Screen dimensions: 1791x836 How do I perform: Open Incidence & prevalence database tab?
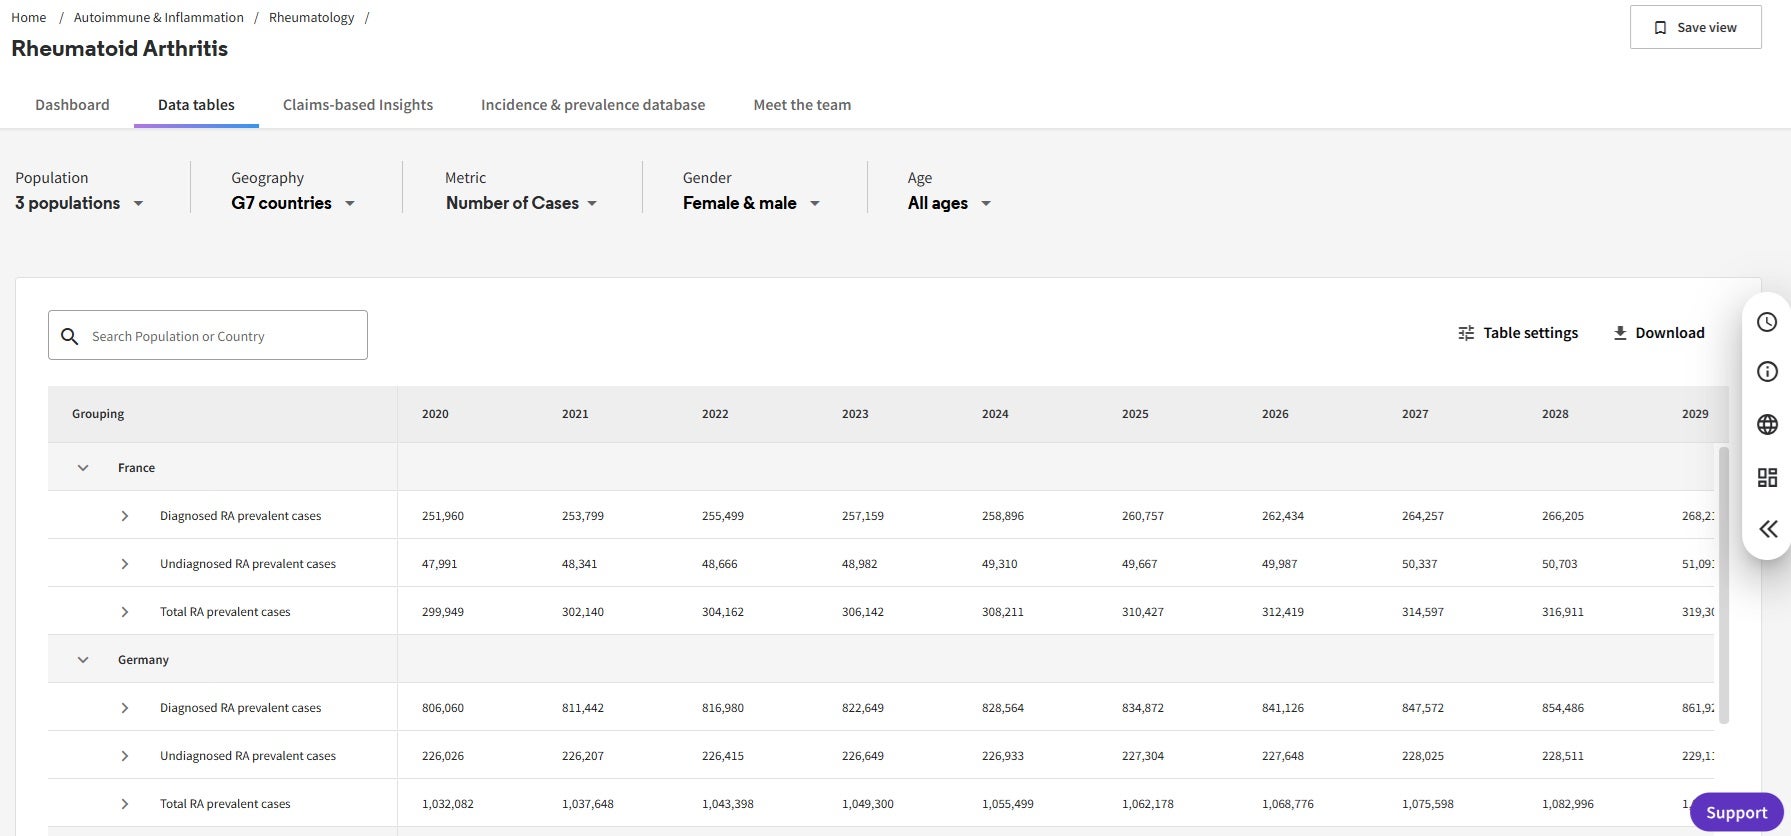[x=593, y=105]
